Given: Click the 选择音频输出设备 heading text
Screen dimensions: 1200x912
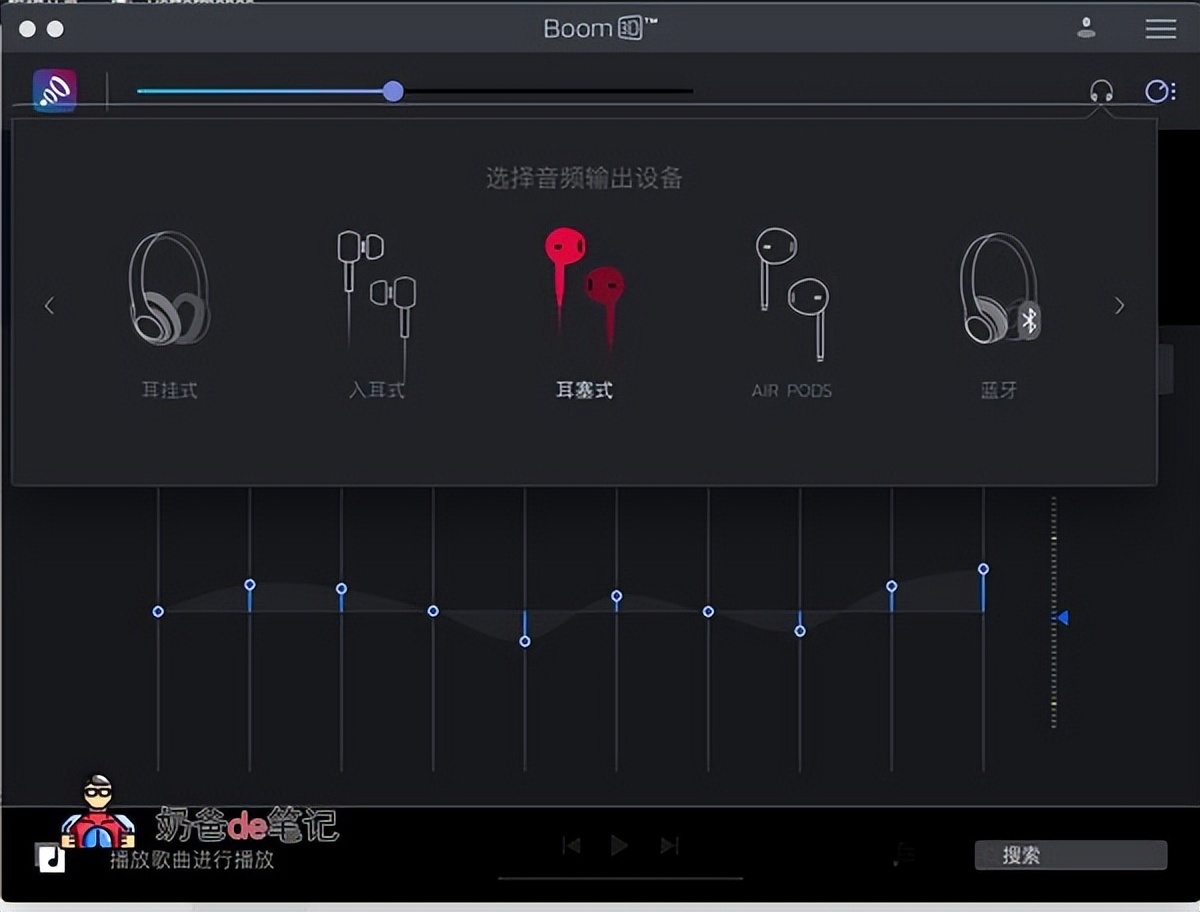Looking at the screenshot, I should pos(584,179).
